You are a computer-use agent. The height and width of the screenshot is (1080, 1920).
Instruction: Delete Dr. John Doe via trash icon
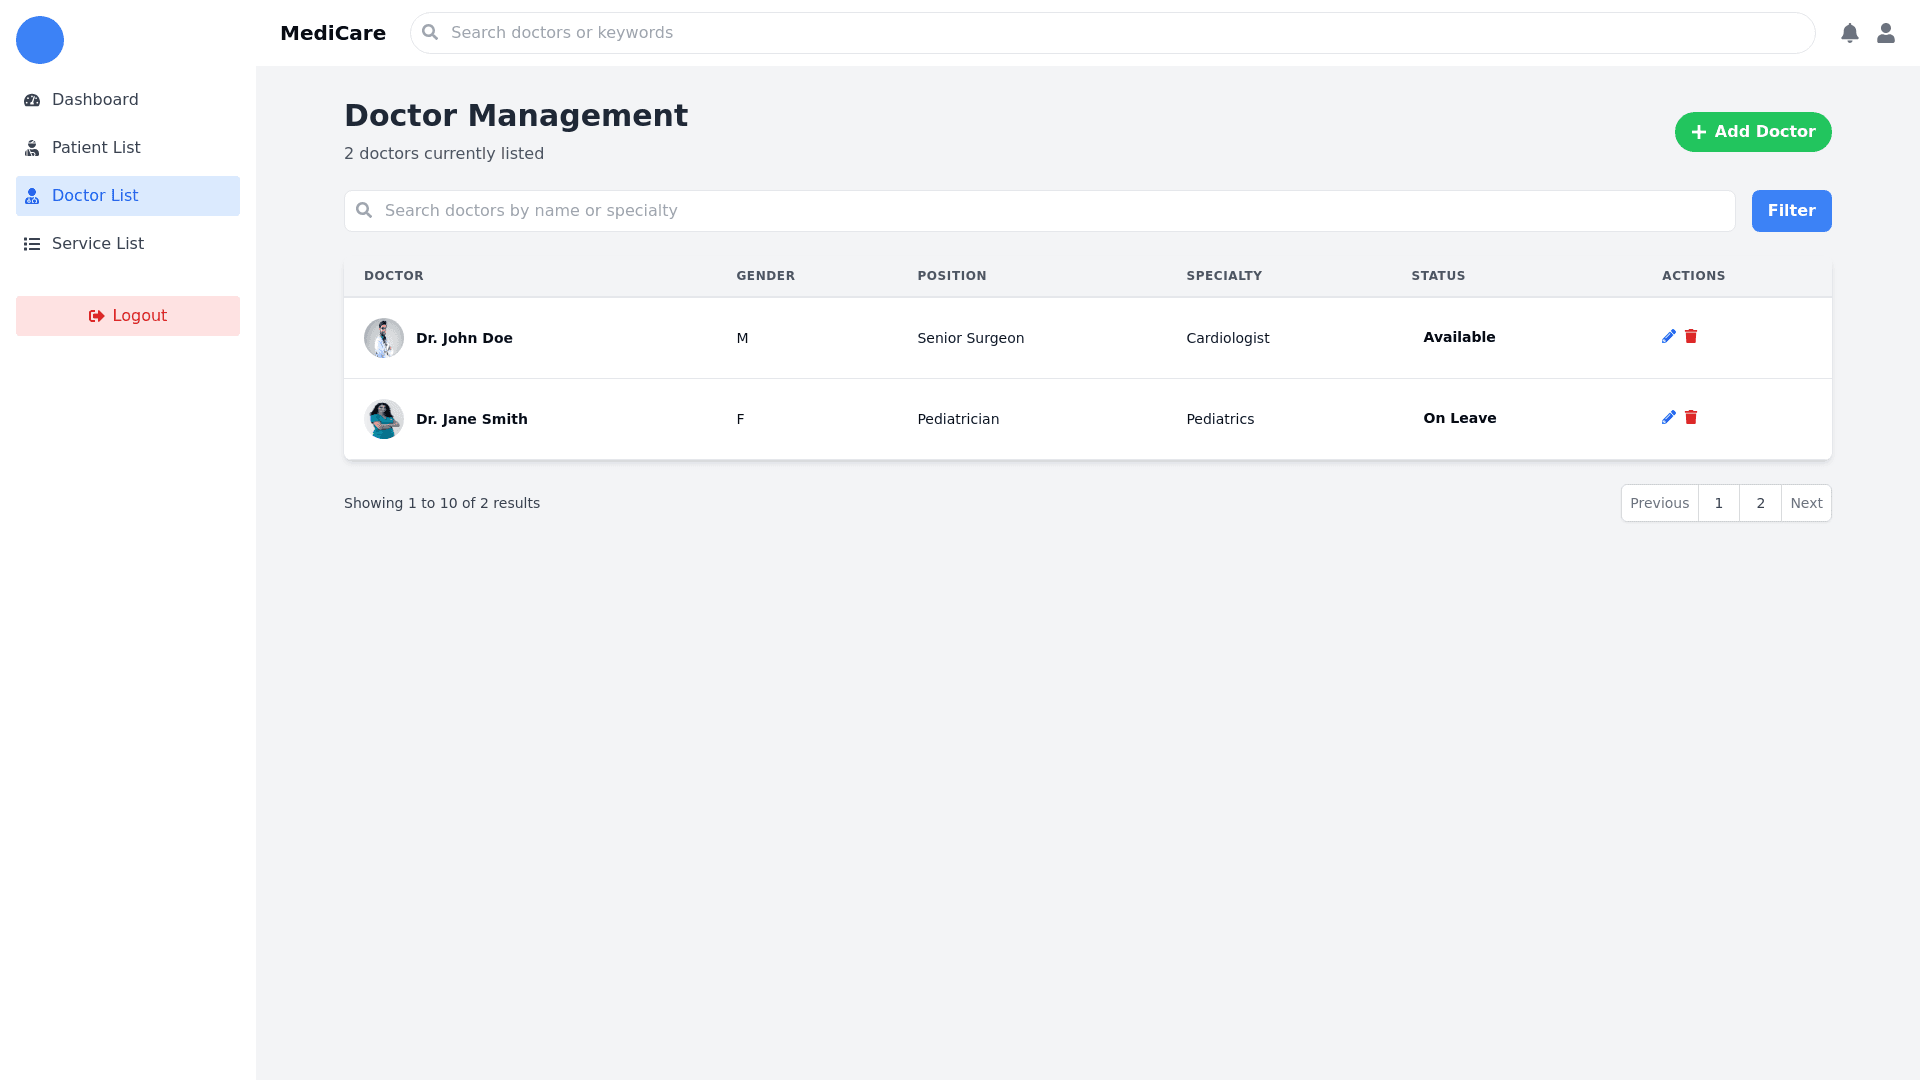point(1691,336)
